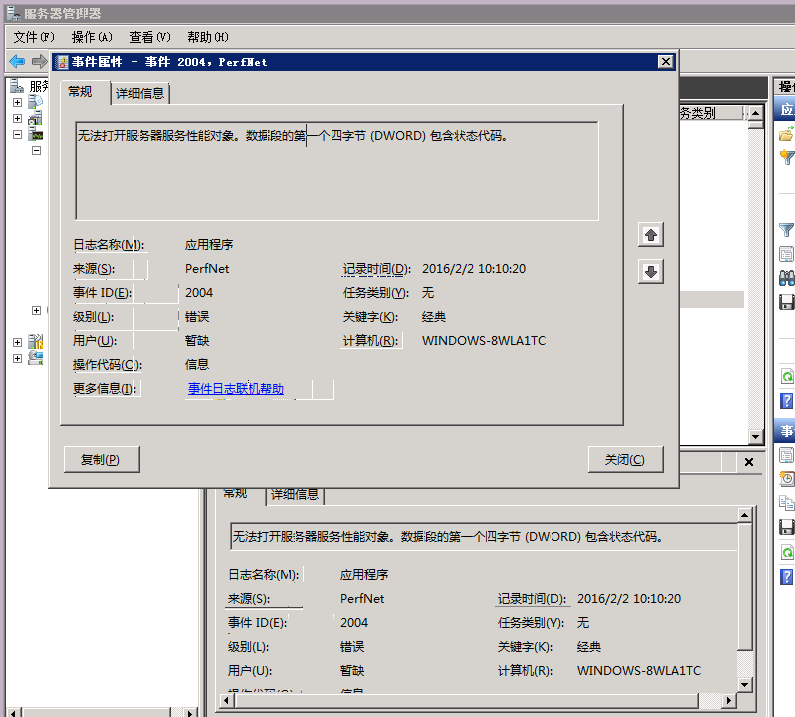Switch to the 详细信息 tab in event dialog
795x717 pixels.
click(140, 93)
